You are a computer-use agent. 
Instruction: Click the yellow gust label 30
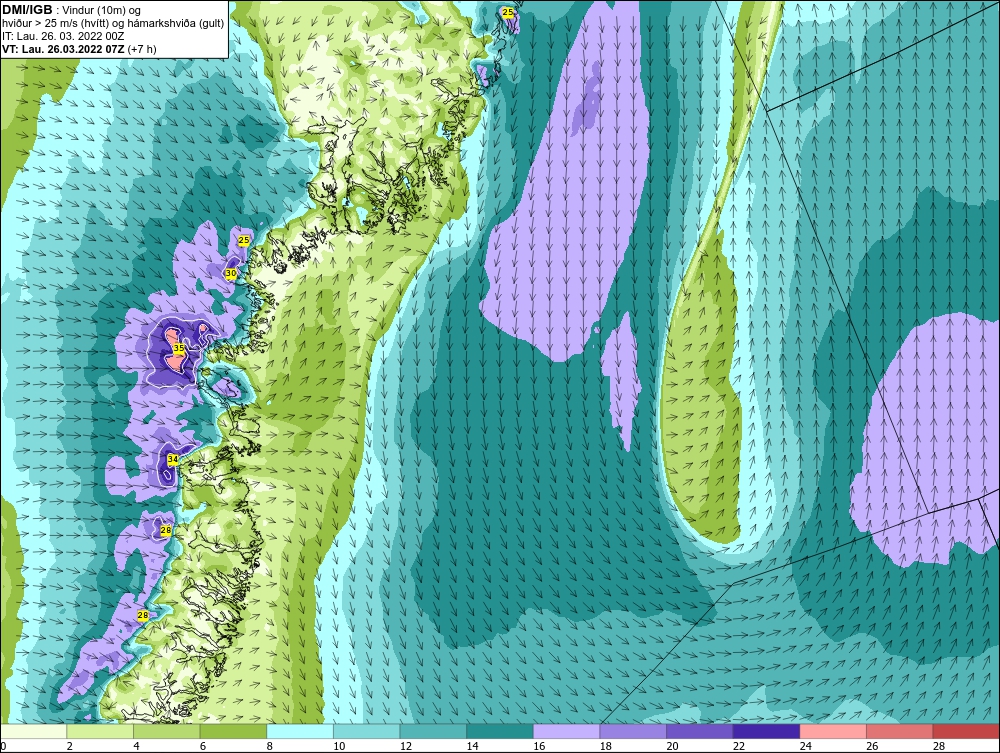point(231,273)
